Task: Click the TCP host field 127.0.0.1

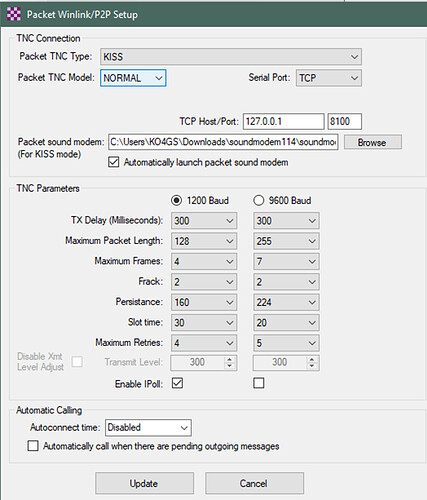Action: (x=283, y=121)
